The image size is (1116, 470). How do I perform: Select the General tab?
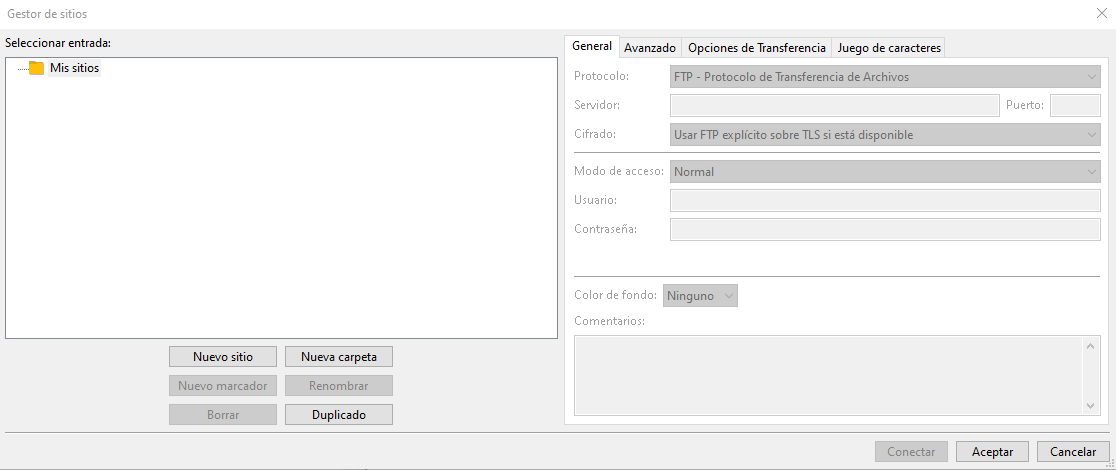tap(592, 47)
